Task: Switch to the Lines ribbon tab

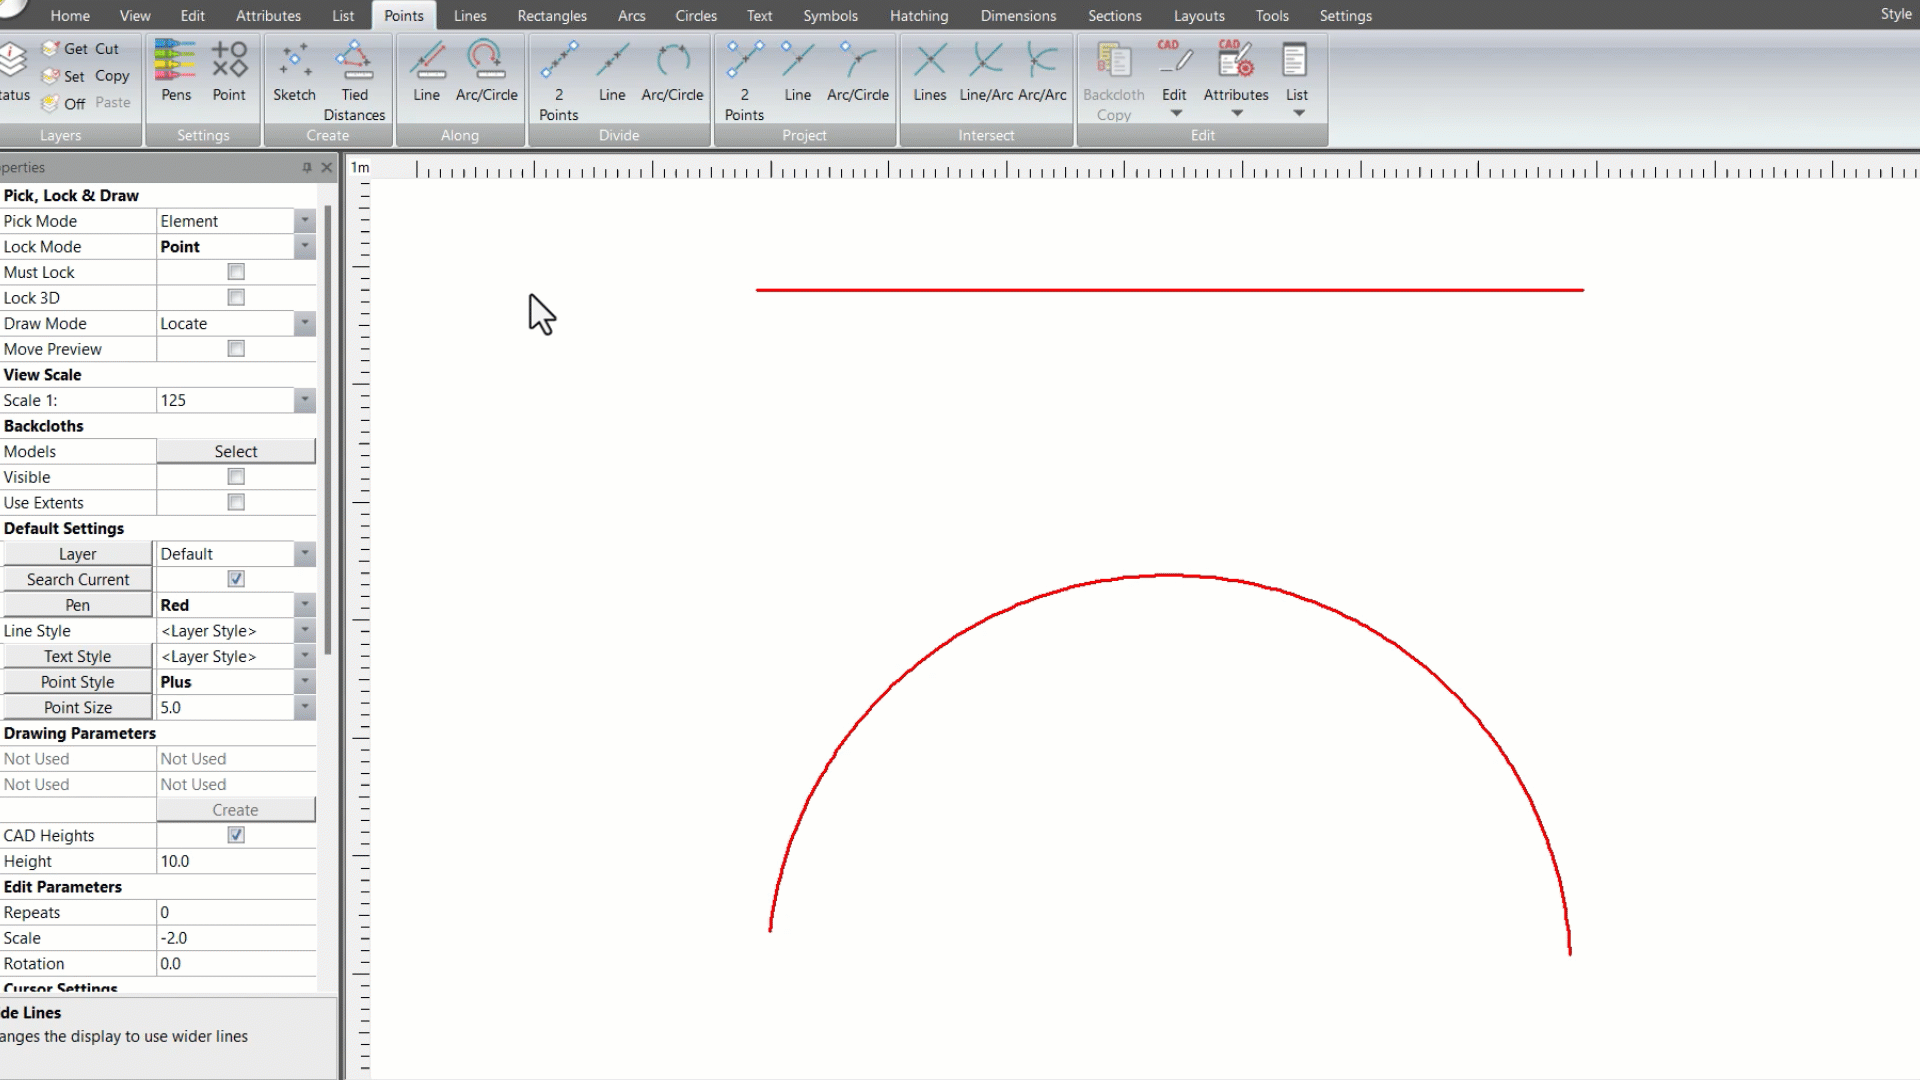Action: 469,15
